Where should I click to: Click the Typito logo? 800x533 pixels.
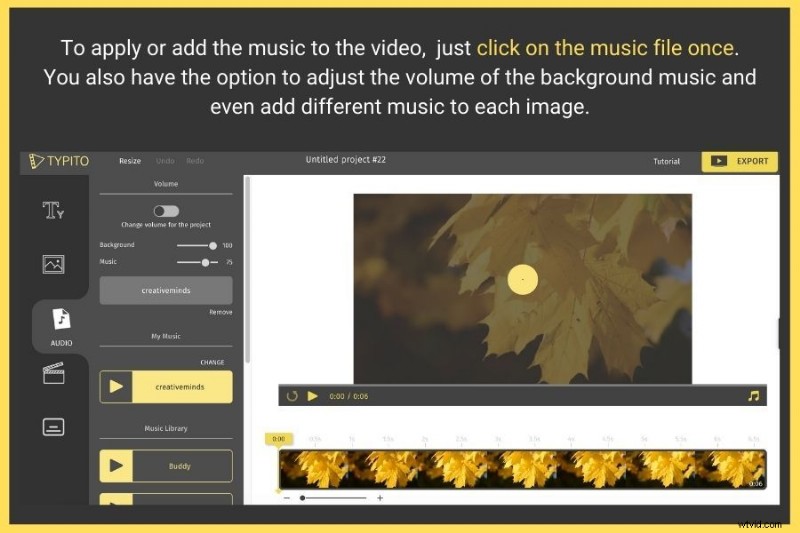(x=59, y=161)
